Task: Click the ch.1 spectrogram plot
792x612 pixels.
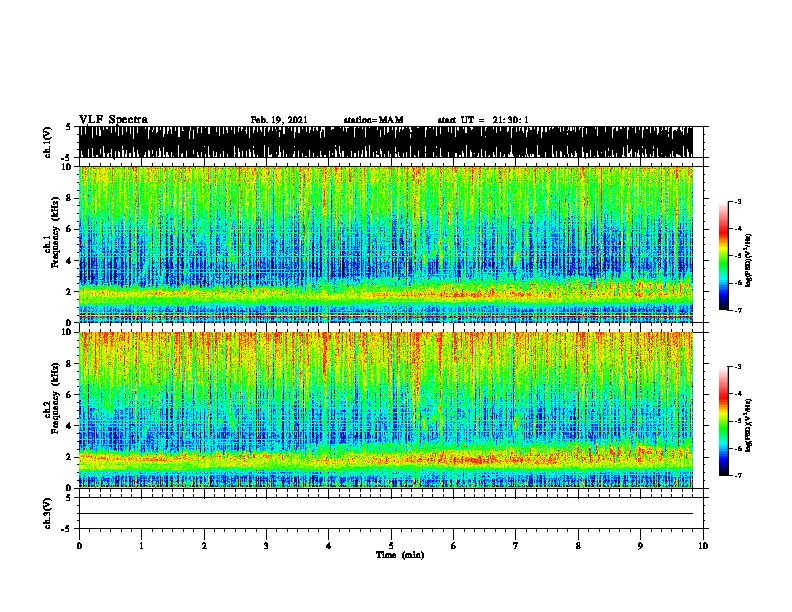Action: [386, 244]
